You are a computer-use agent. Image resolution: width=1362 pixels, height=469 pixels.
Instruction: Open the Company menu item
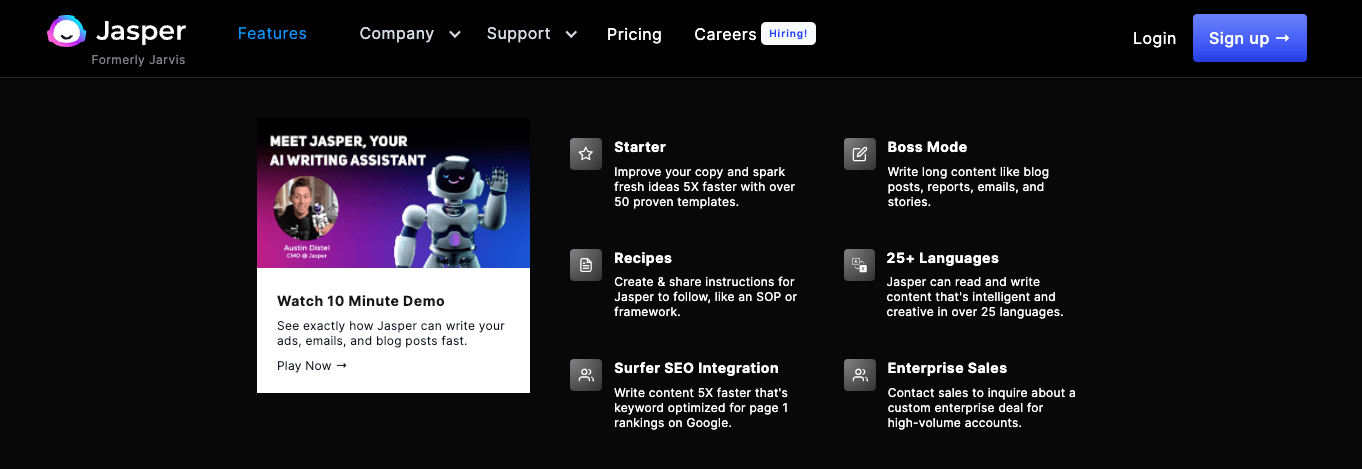[x=397, y=34]
